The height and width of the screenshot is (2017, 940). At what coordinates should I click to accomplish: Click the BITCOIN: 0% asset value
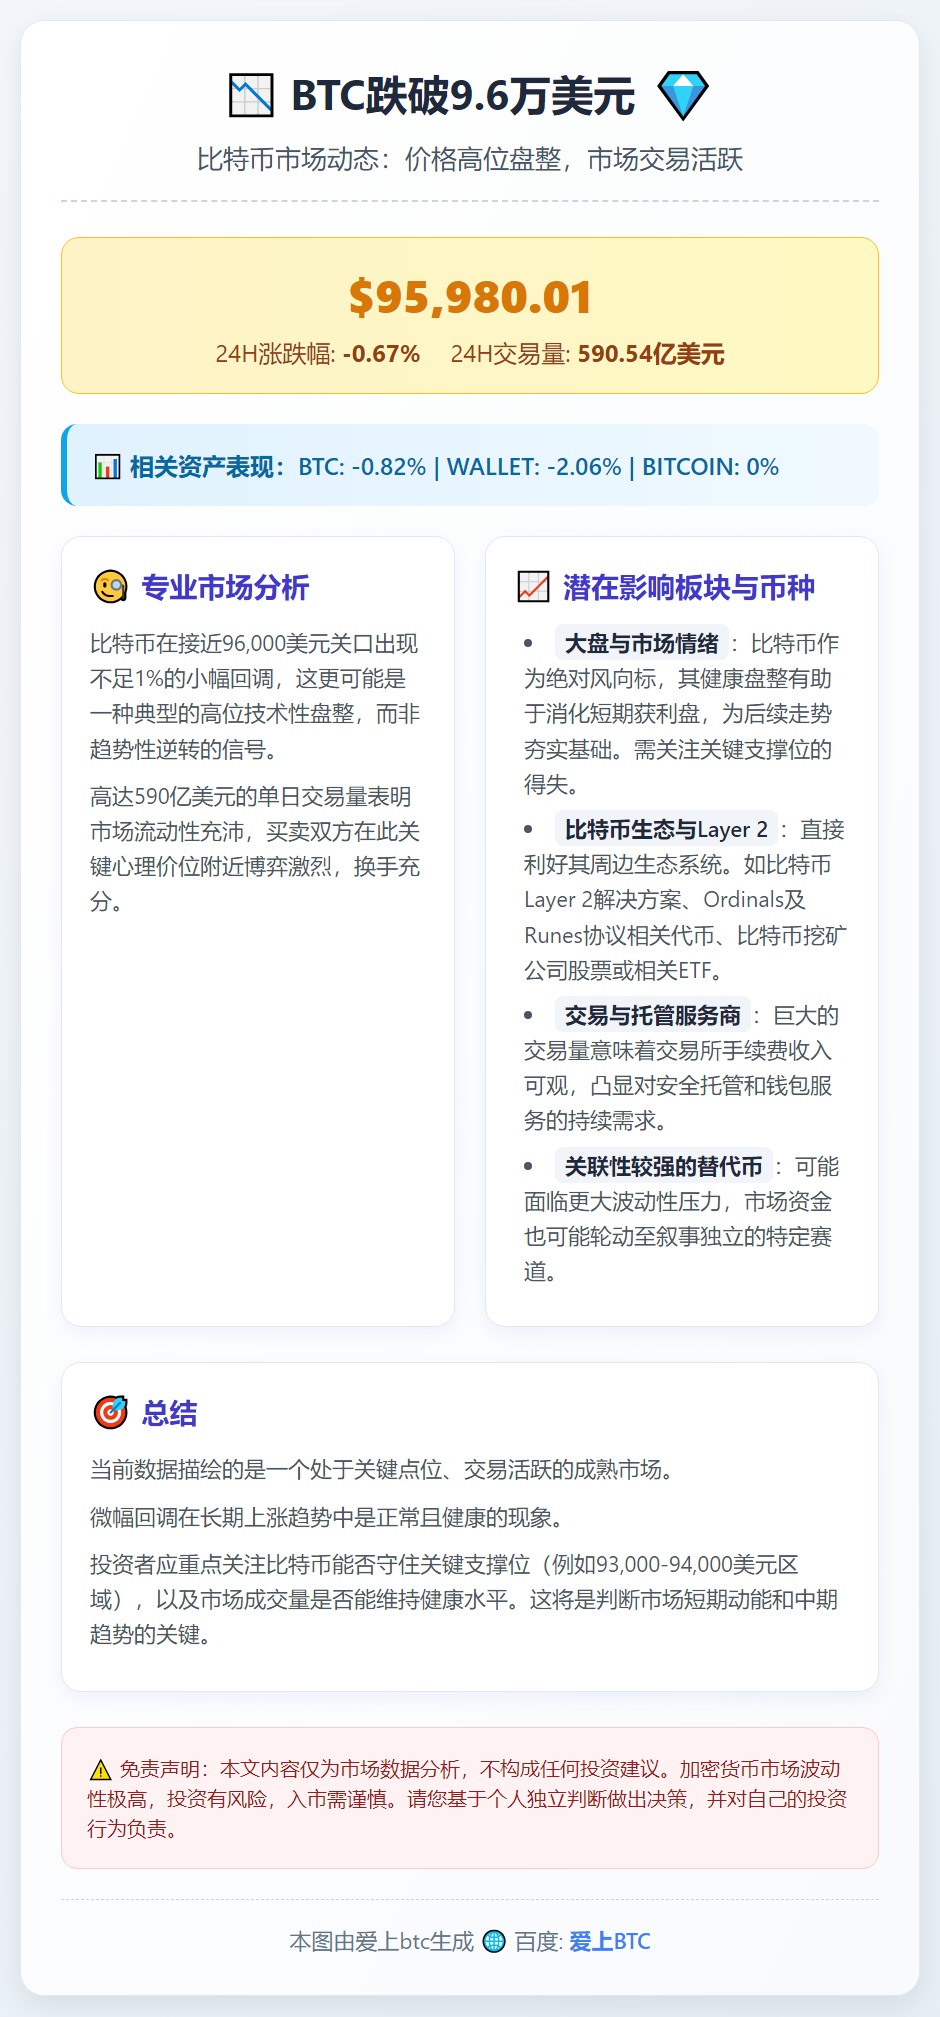pos(710,467)
